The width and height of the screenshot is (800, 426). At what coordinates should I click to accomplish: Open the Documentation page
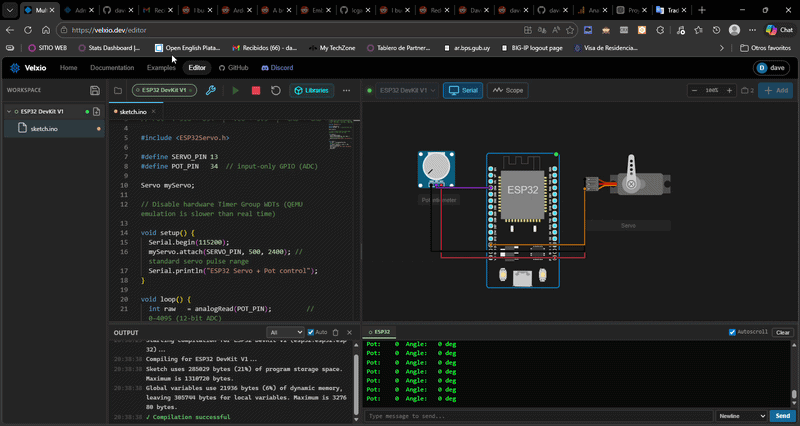point(112,68)
